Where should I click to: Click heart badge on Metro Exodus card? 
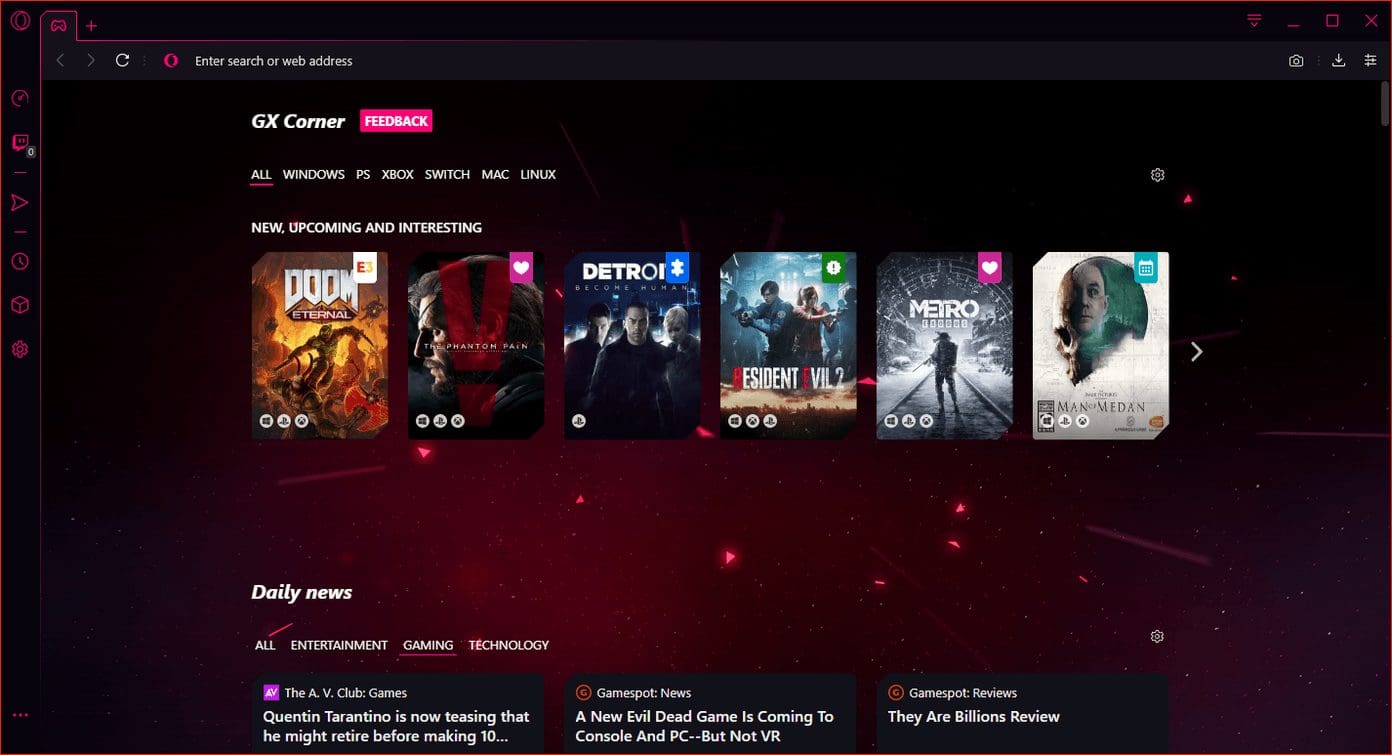pyautogui.click(x=989, y=267)
